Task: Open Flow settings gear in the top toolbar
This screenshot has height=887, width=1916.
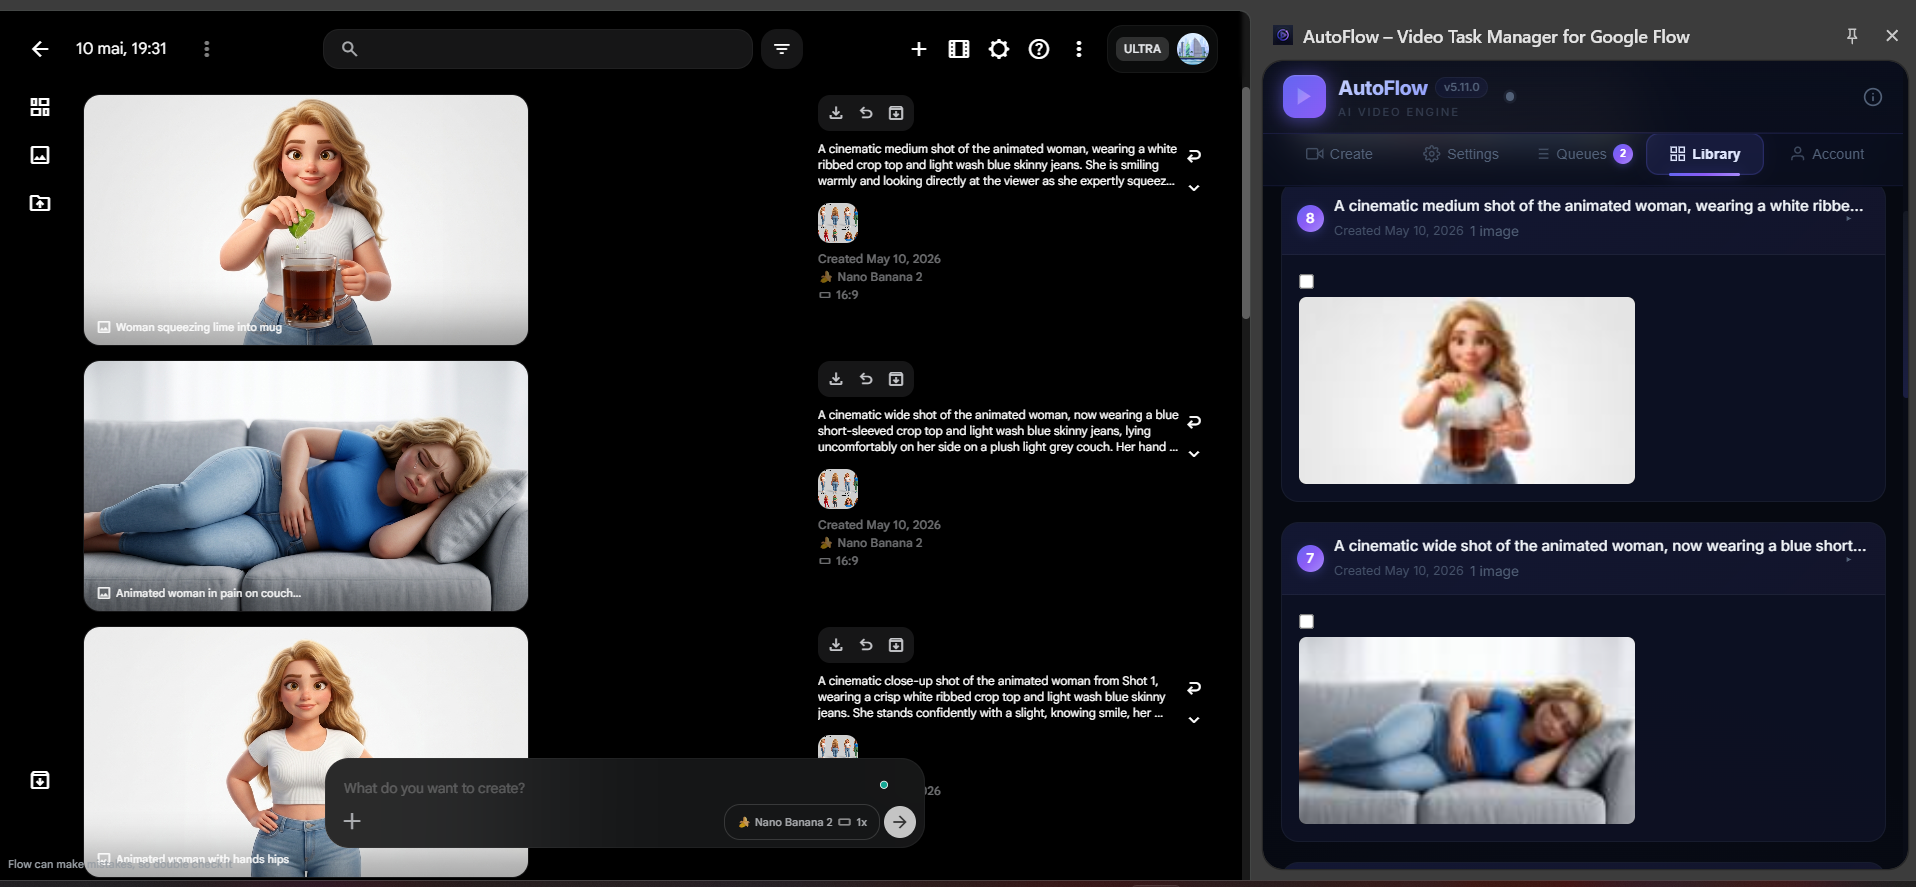Action: 999,49
